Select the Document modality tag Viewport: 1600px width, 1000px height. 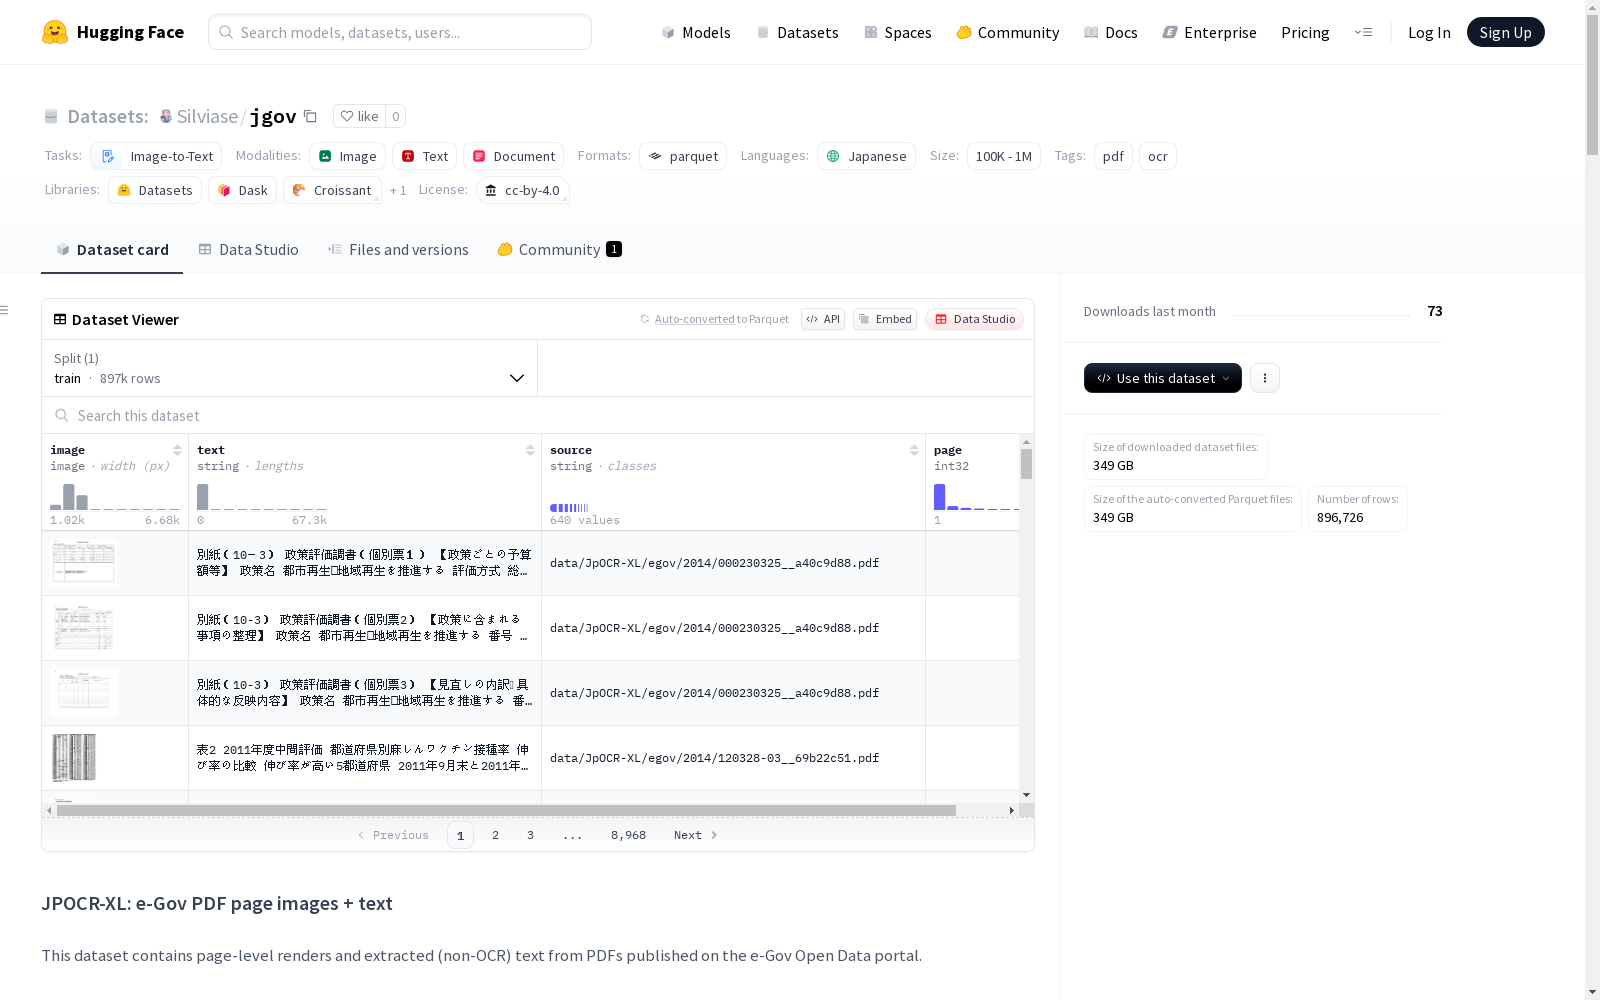(x=513, y=156)
